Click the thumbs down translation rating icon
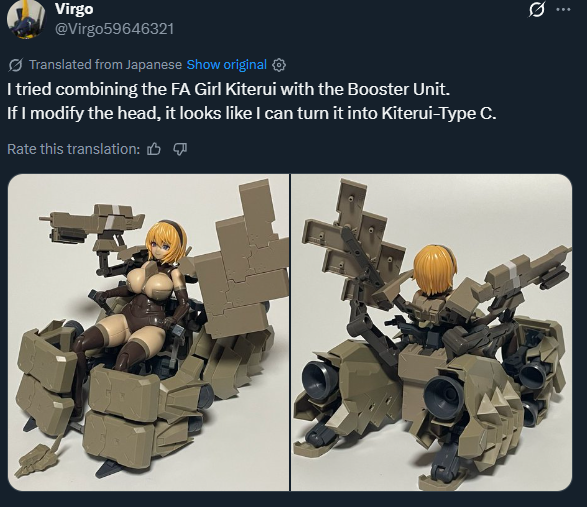 point(180,149)
